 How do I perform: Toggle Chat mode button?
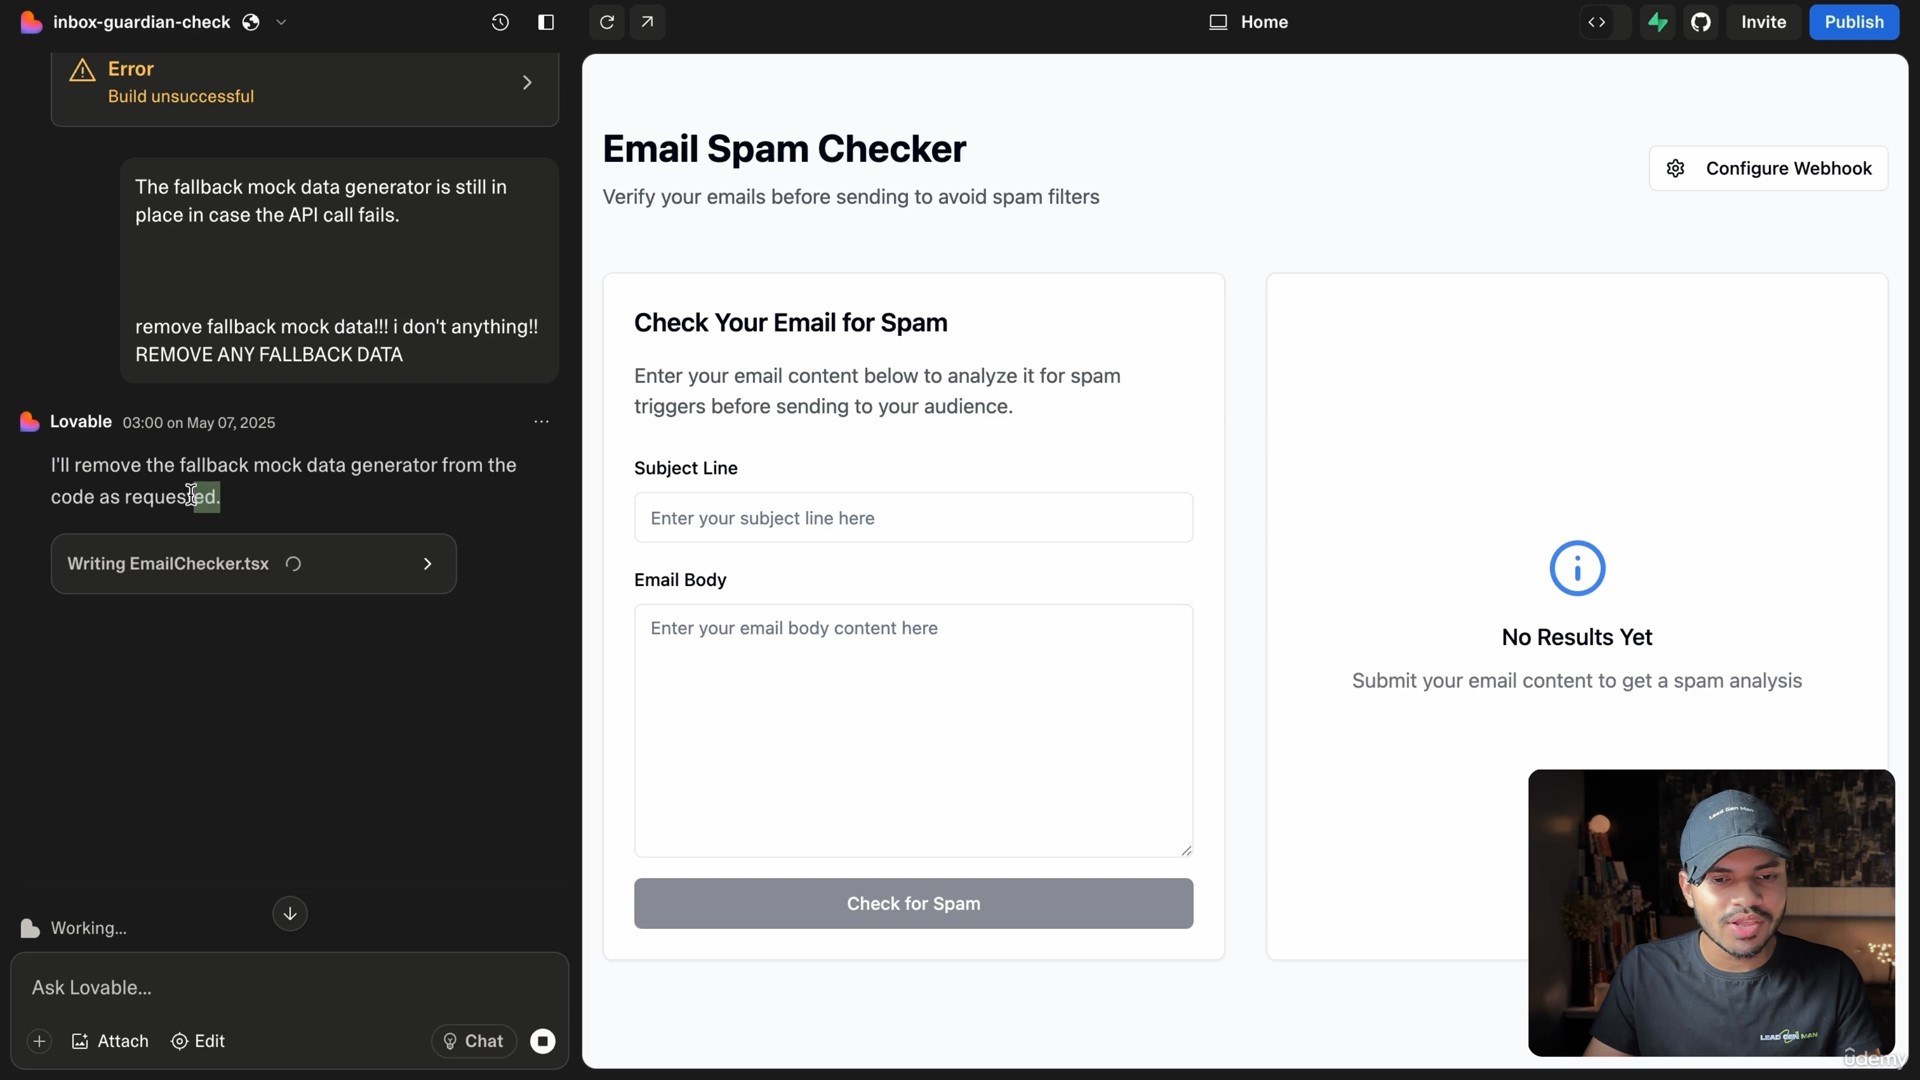[474, 1041]
